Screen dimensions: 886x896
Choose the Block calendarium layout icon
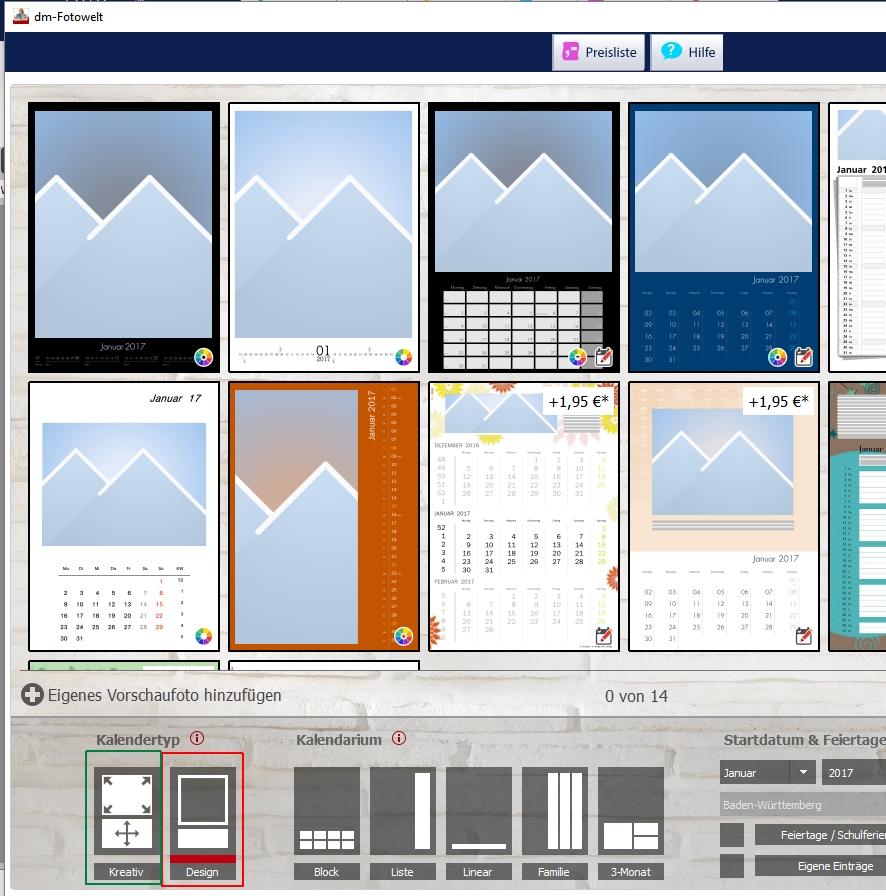coord(327,810)
